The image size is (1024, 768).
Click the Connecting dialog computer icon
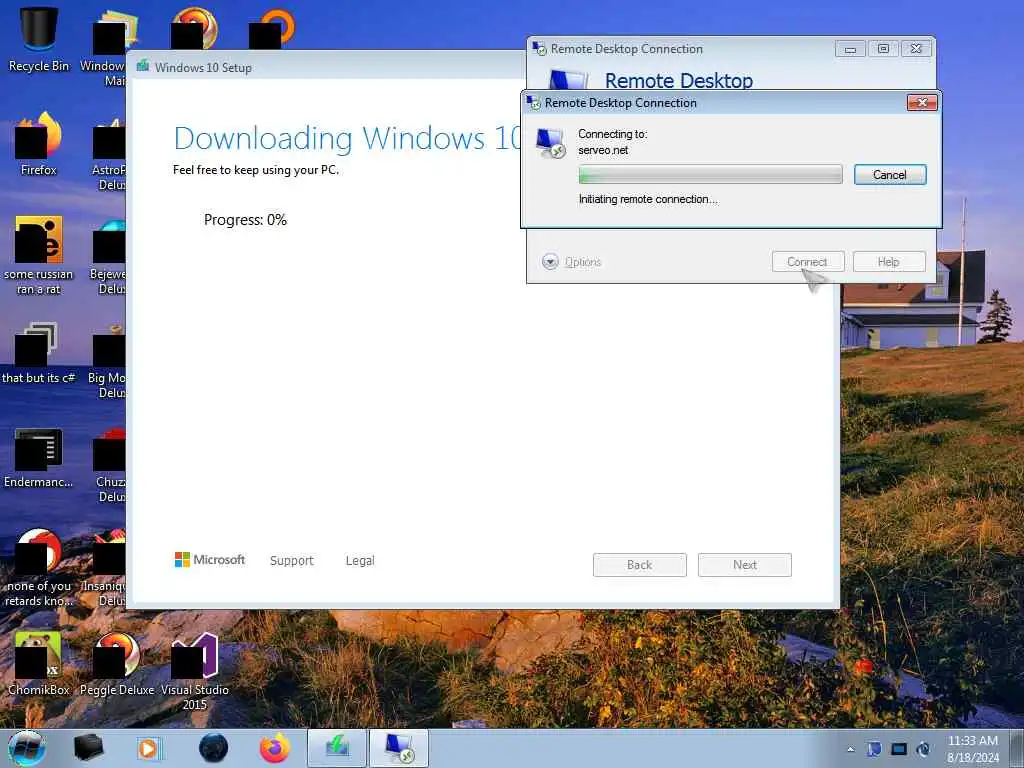551,143
